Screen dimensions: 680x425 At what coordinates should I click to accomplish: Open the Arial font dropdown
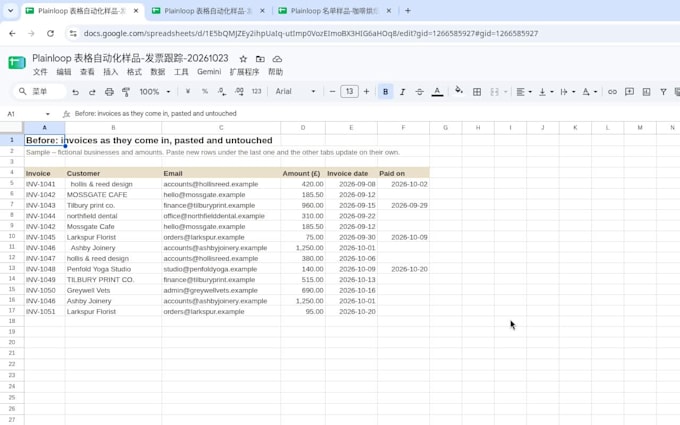click(x=295, y=92)
